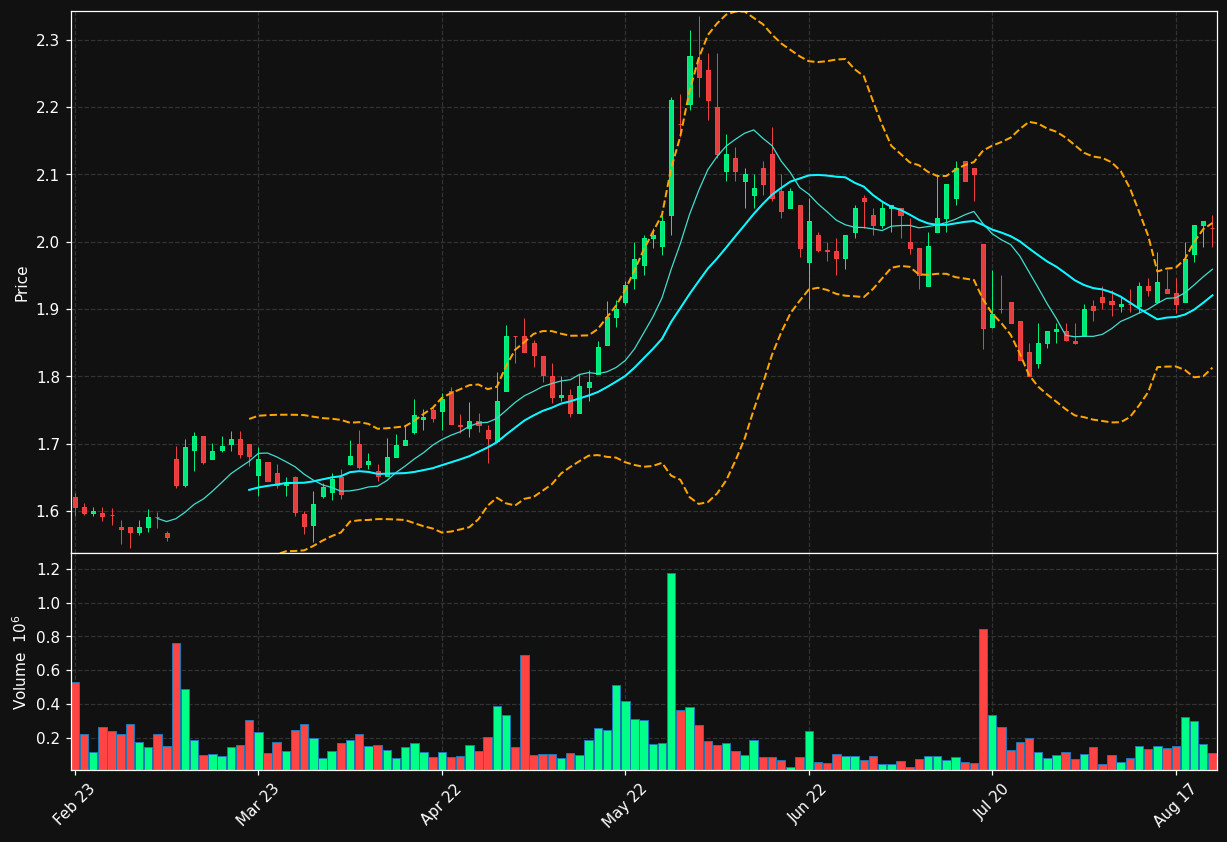Select the tallest red volume bar near Jul 20

point(983,699)
